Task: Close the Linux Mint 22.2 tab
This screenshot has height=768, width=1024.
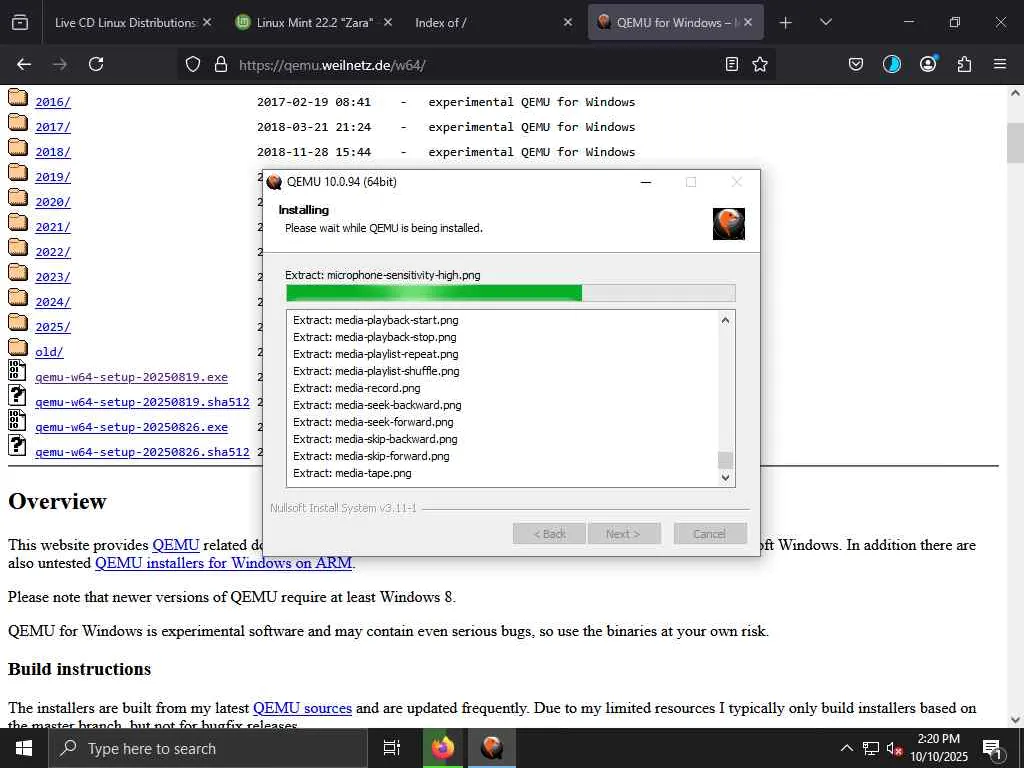Action: tap(388, 22)
